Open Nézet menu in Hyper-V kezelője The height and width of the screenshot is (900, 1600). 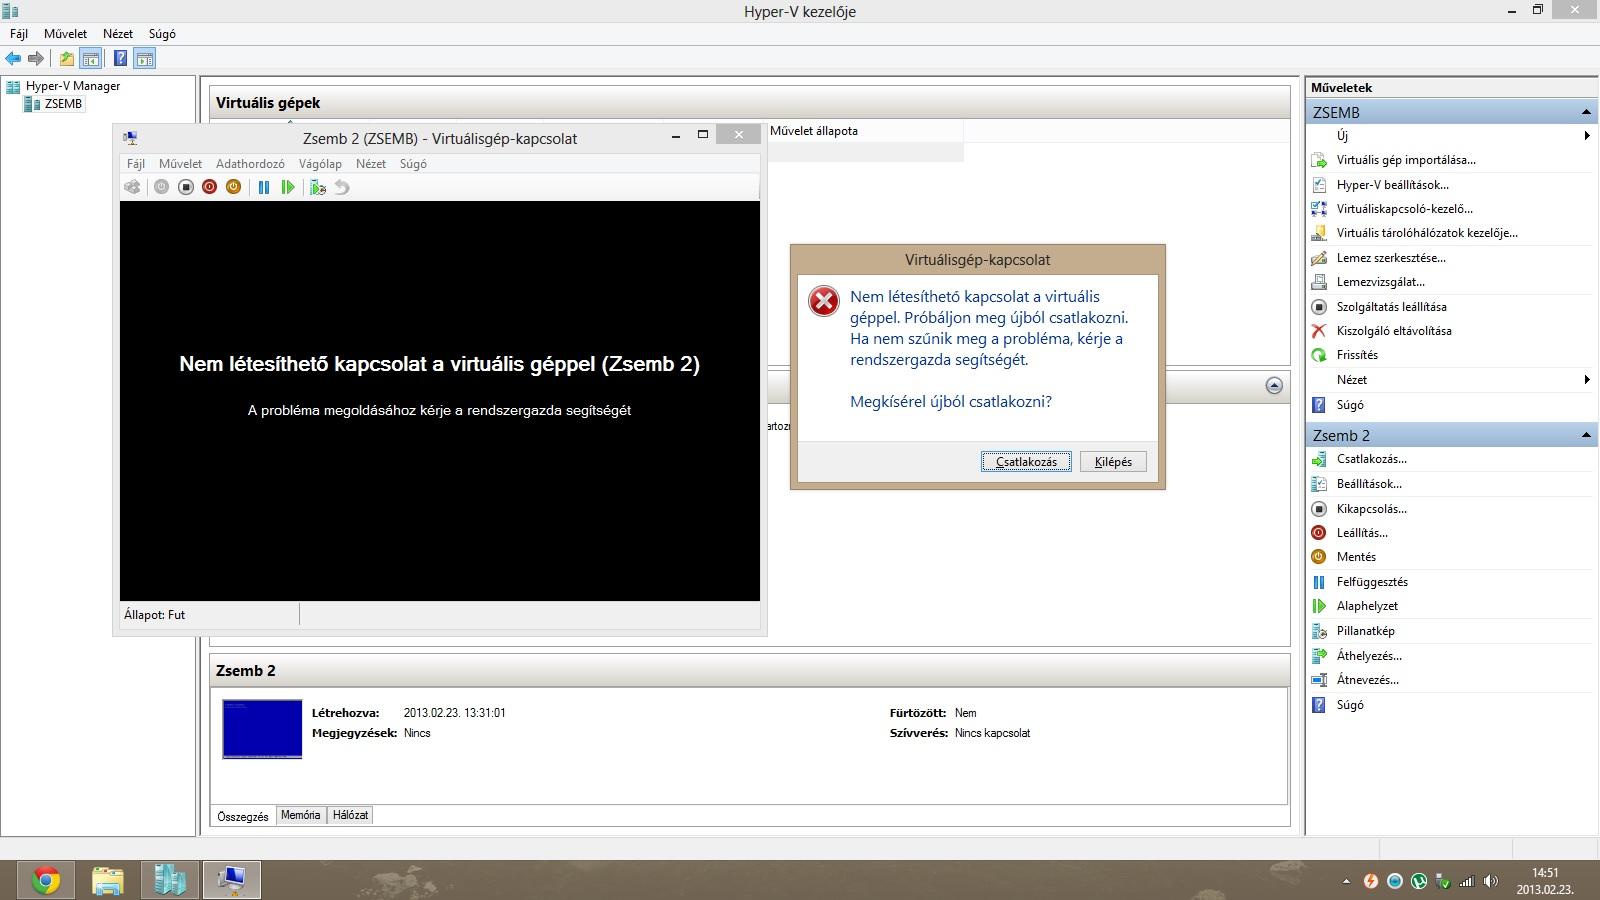click(118, 34)
